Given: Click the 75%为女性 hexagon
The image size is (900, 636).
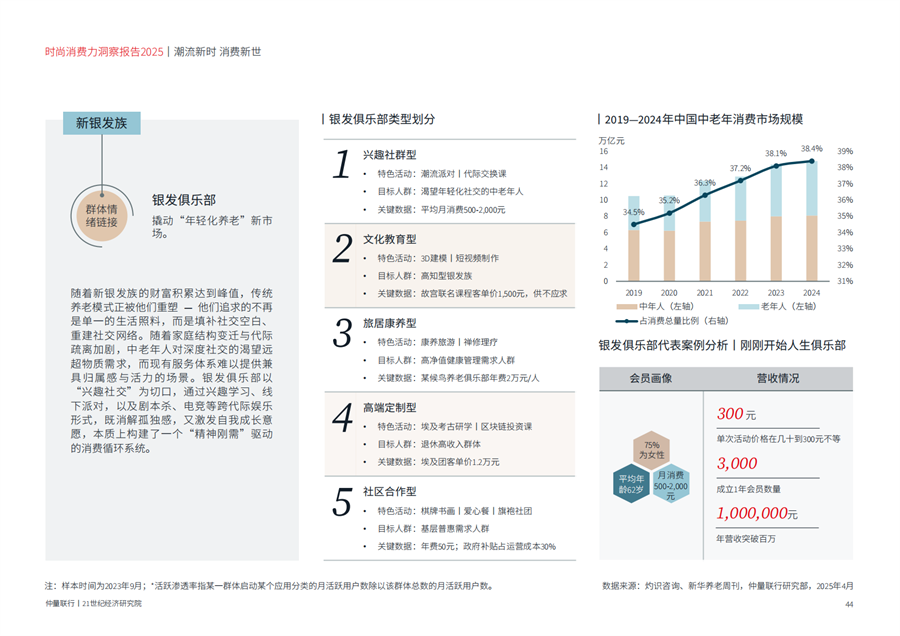Looking at the screenshot, I should 651,449.
